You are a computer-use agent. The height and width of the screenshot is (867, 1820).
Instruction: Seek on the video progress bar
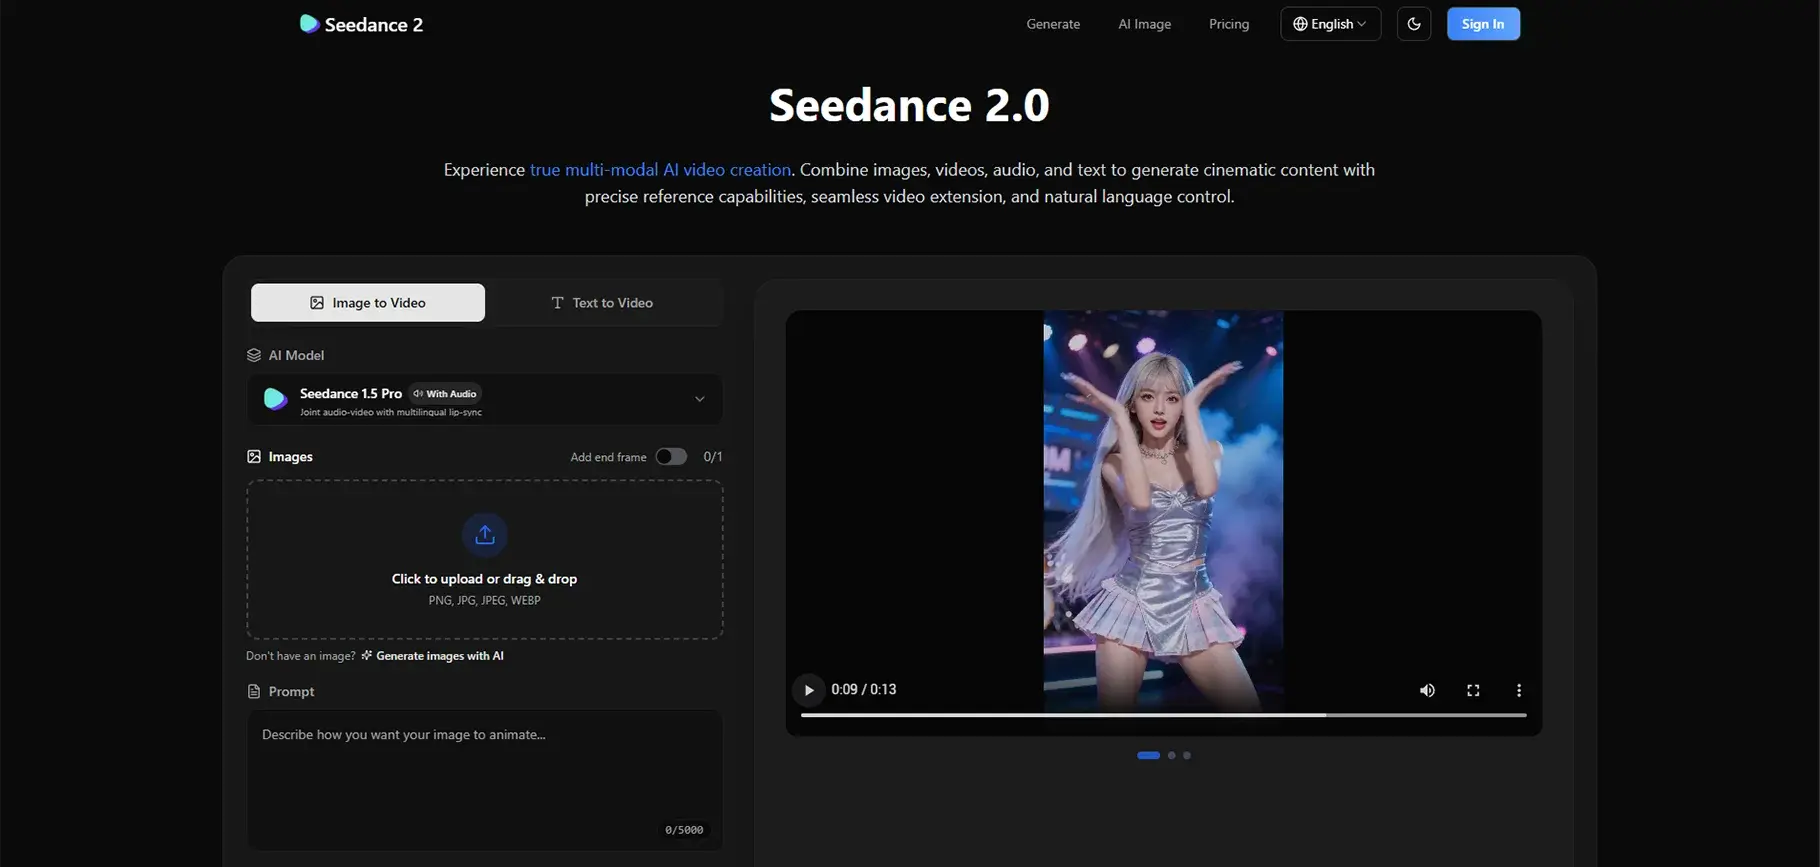pos(1164,715)
